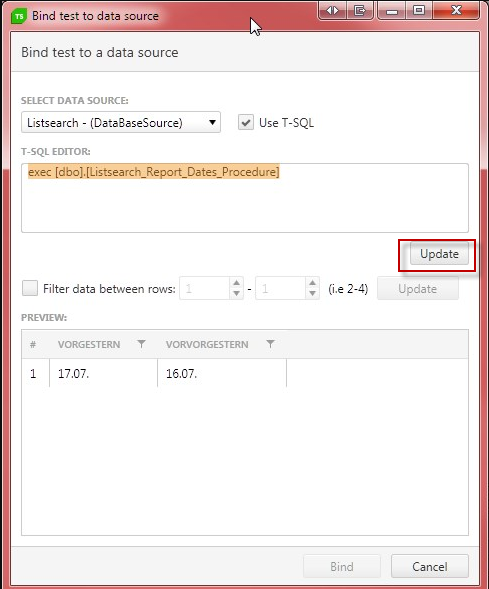Click the green TS application icon

(x=19, y=16)
